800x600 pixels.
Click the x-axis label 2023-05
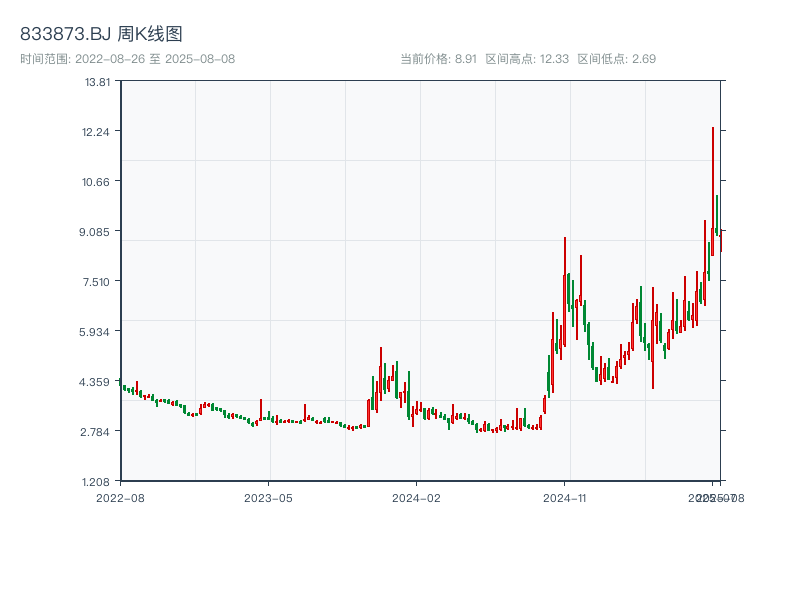(x=268, y=498)
